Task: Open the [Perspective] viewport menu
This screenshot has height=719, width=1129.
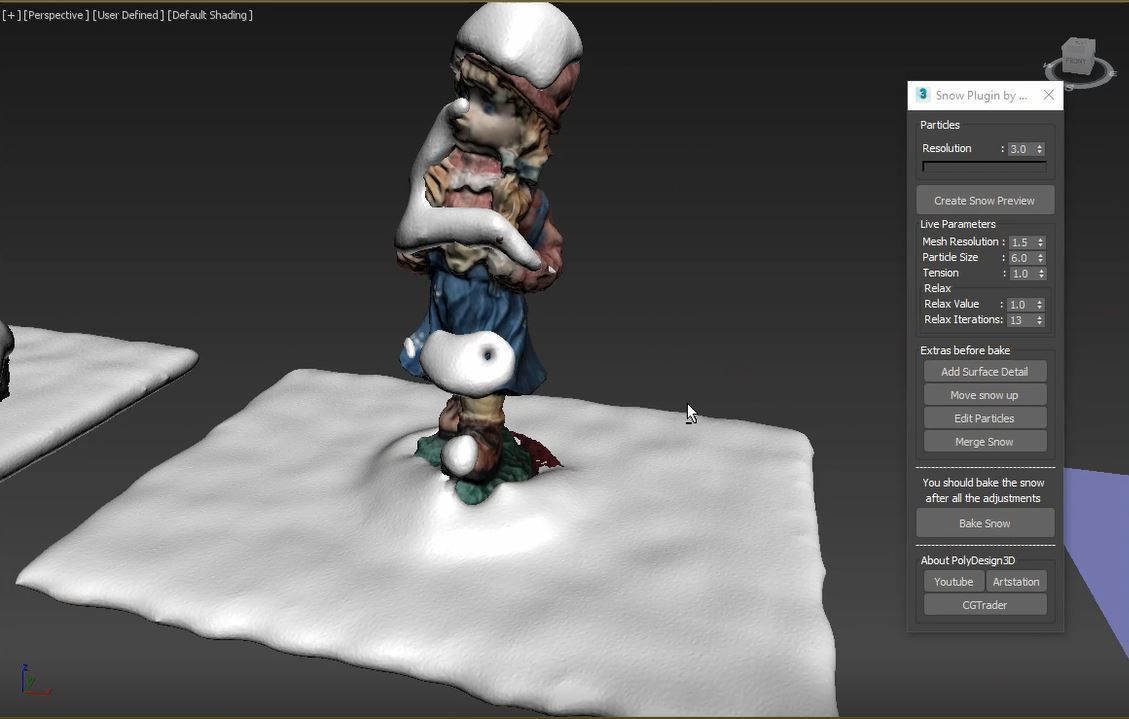Action: (x=56, y=15)
